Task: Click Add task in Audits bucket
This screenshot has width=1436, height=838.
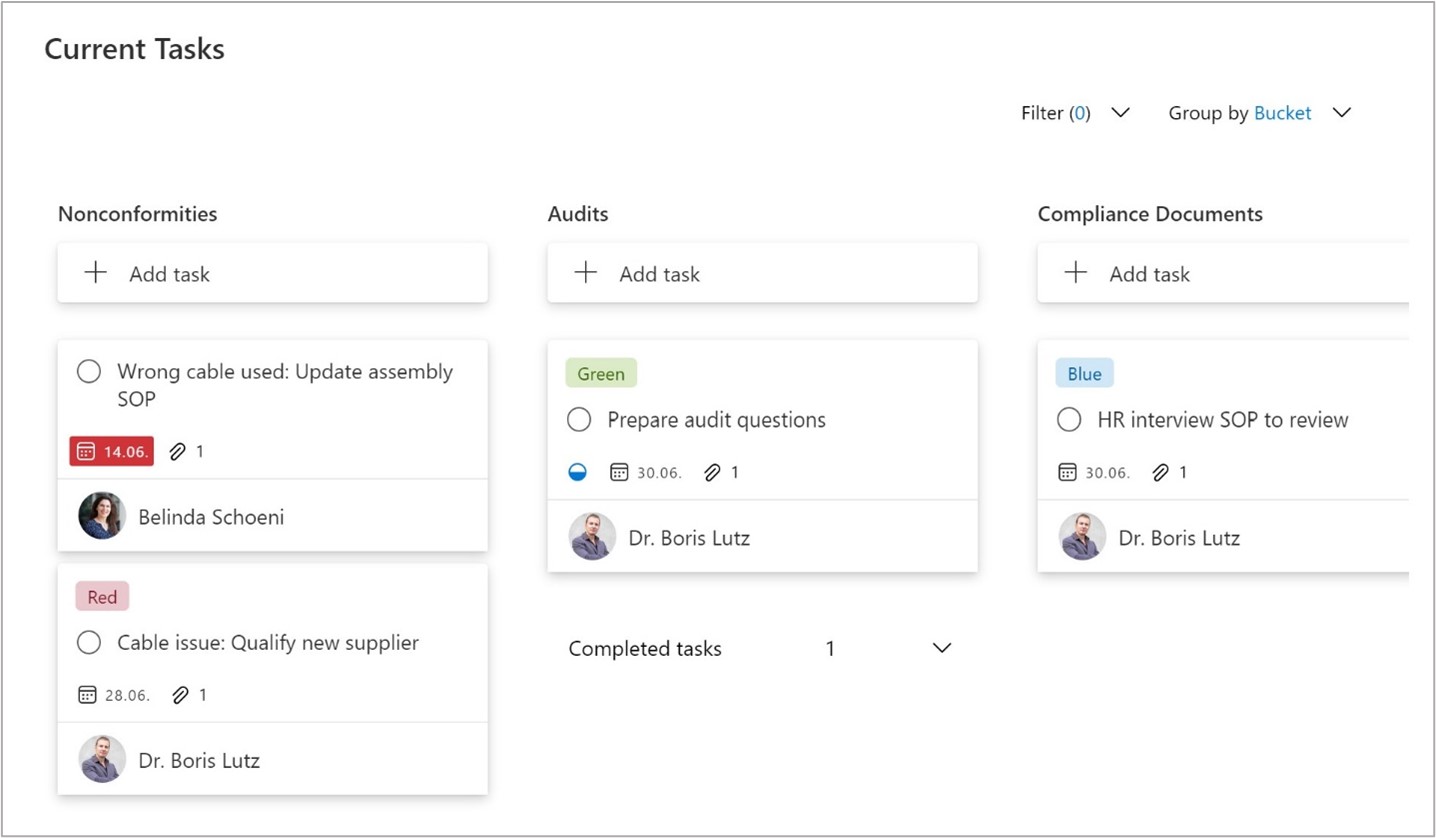Action: point(762,273)
